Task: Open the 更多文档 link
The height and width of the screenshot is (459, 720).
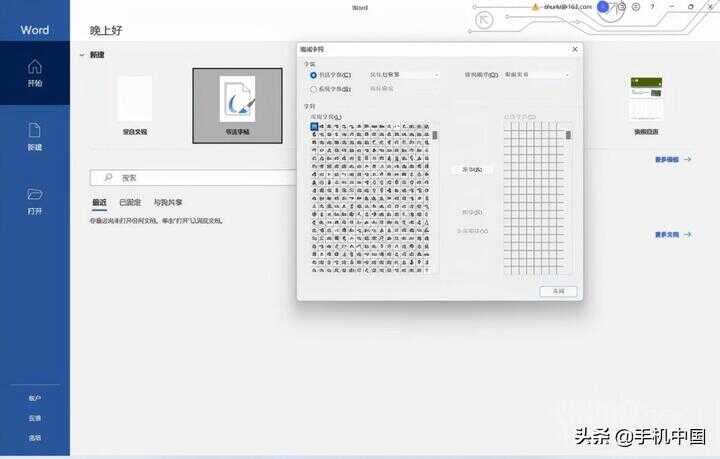Action: point(673,235)
